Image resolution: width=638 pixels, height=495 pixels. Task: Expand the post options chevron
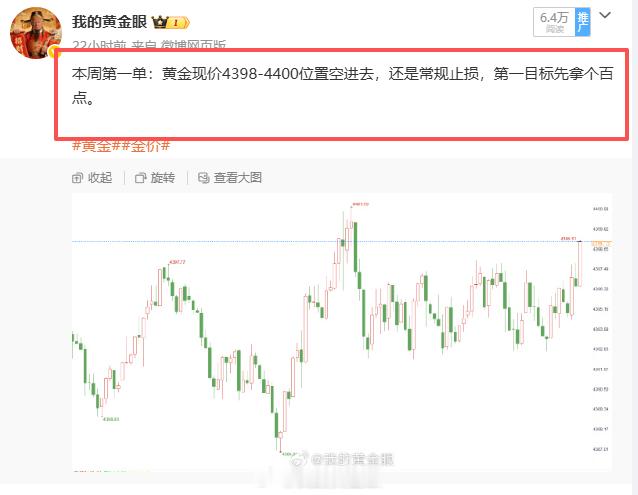coord(605,15)
